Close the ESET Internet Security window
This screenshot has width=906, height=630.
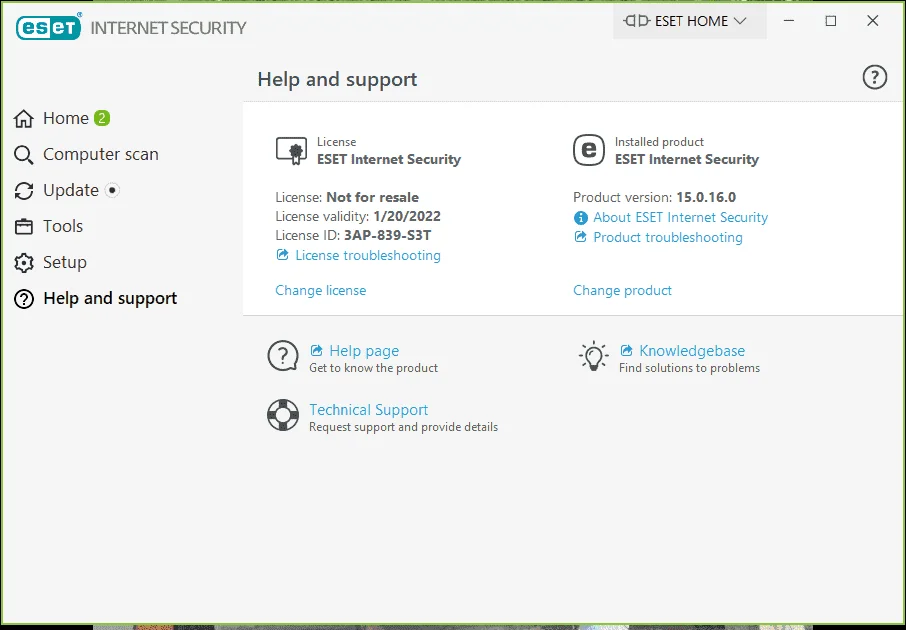(x=872, y=21)
